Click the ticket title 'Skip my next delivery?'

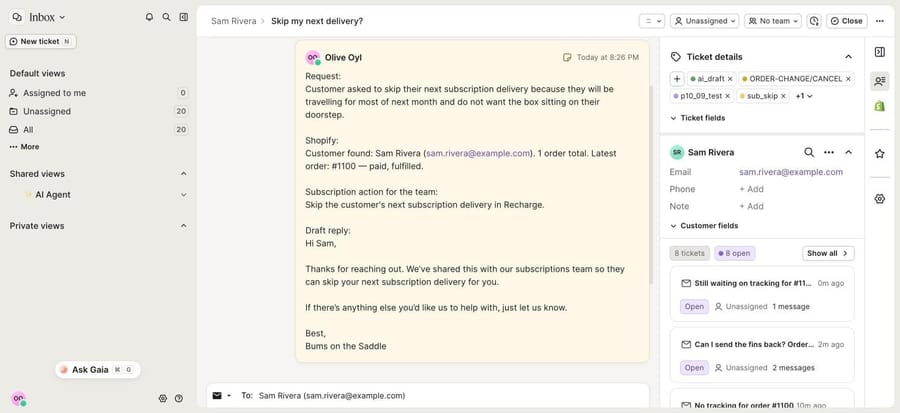click(317, 21)
